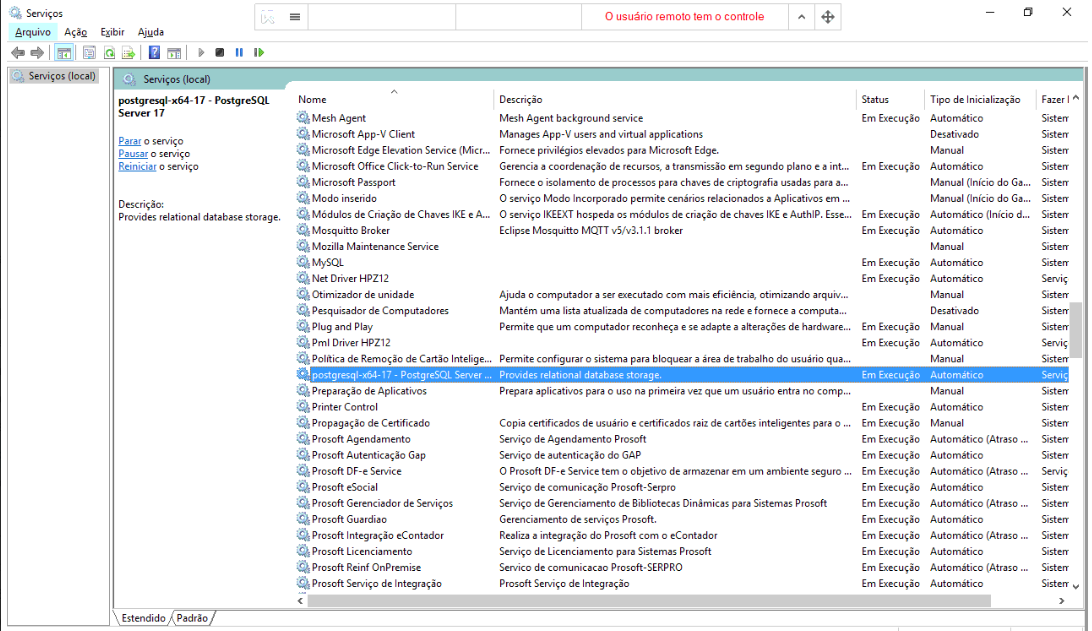Click the Export List toolbar icon

click(128, 52)
